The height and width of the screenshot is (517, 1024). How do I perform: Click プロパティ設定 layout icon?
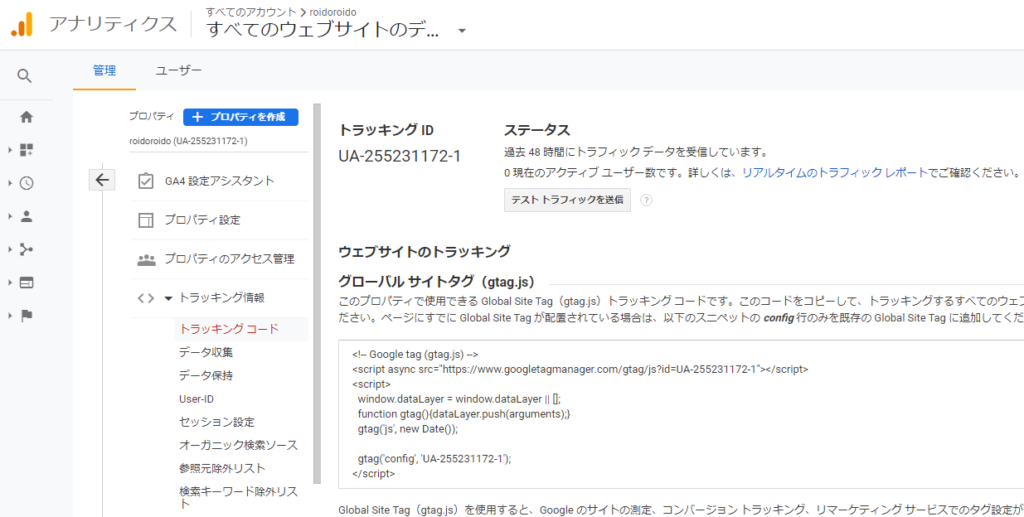[146, 220]
